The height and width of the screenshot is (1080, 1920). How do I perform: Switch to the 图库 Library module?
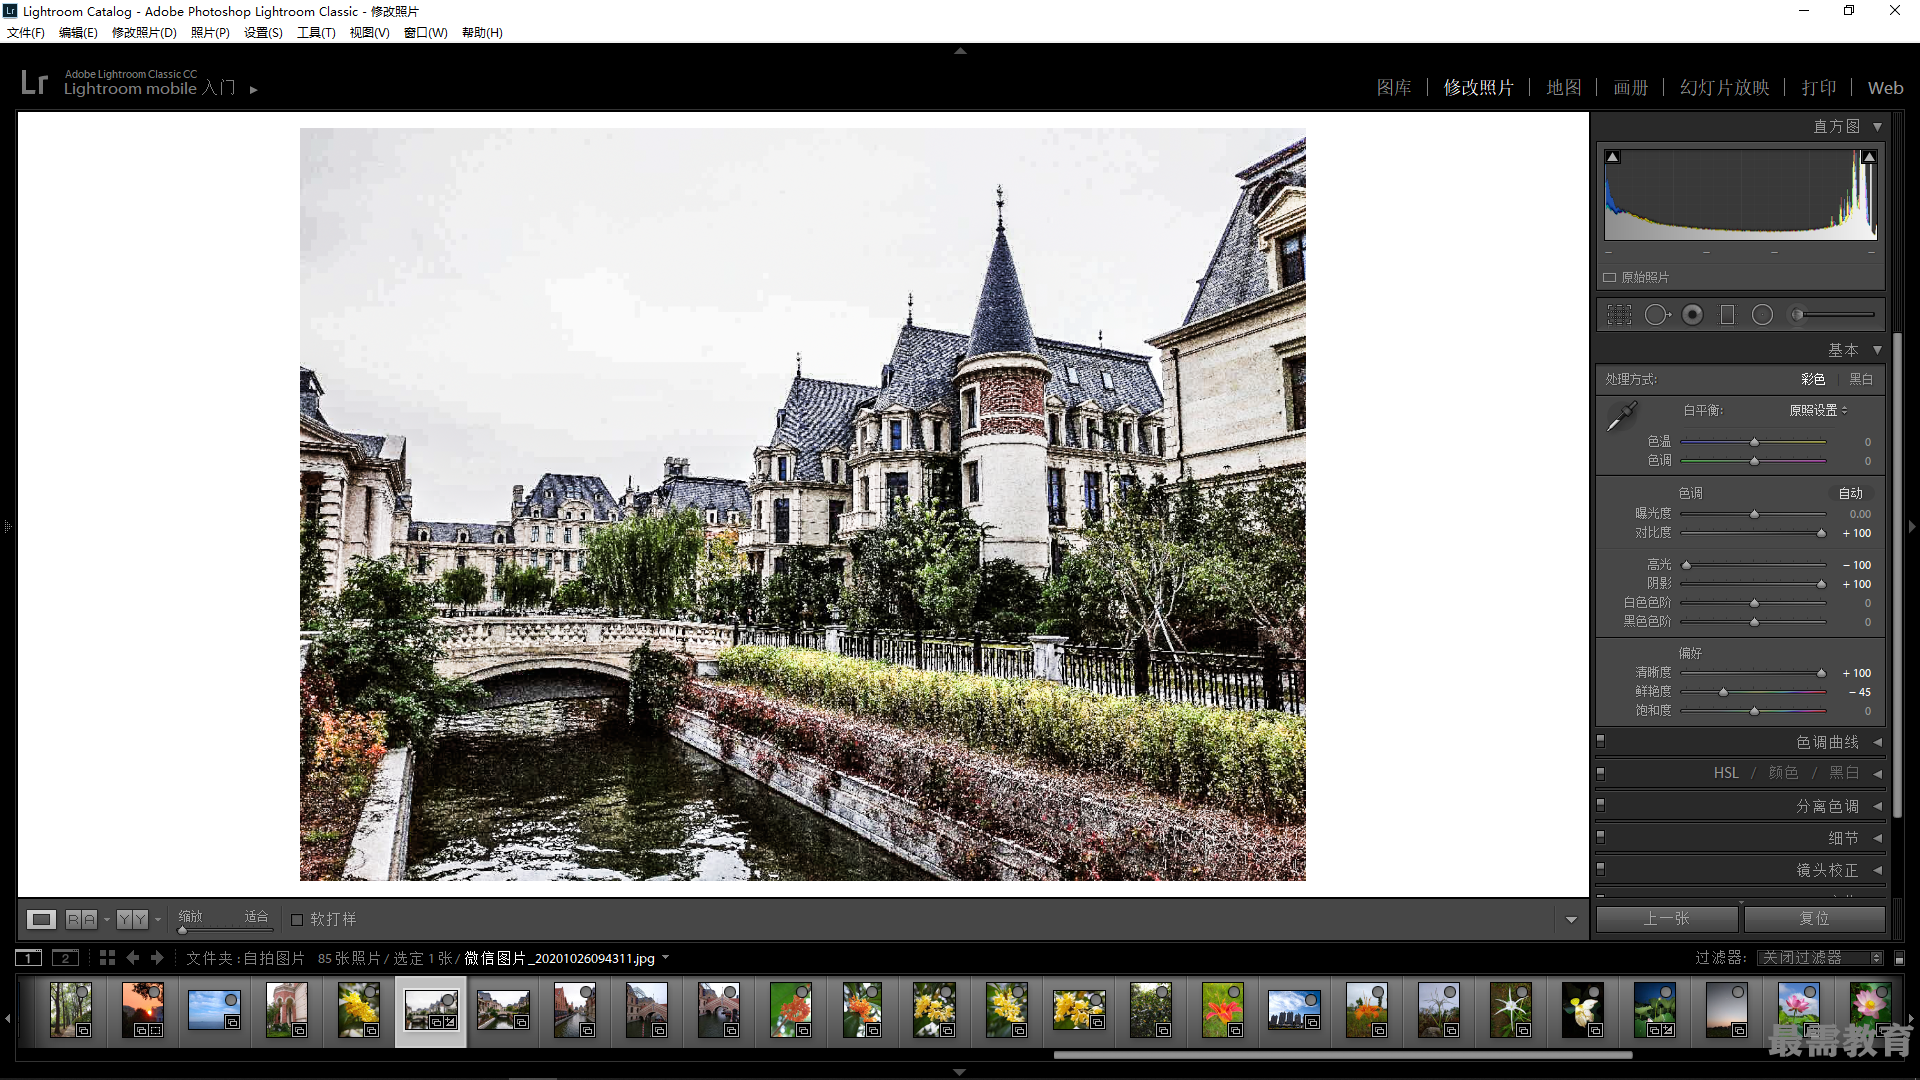(x=1394, y=88)
